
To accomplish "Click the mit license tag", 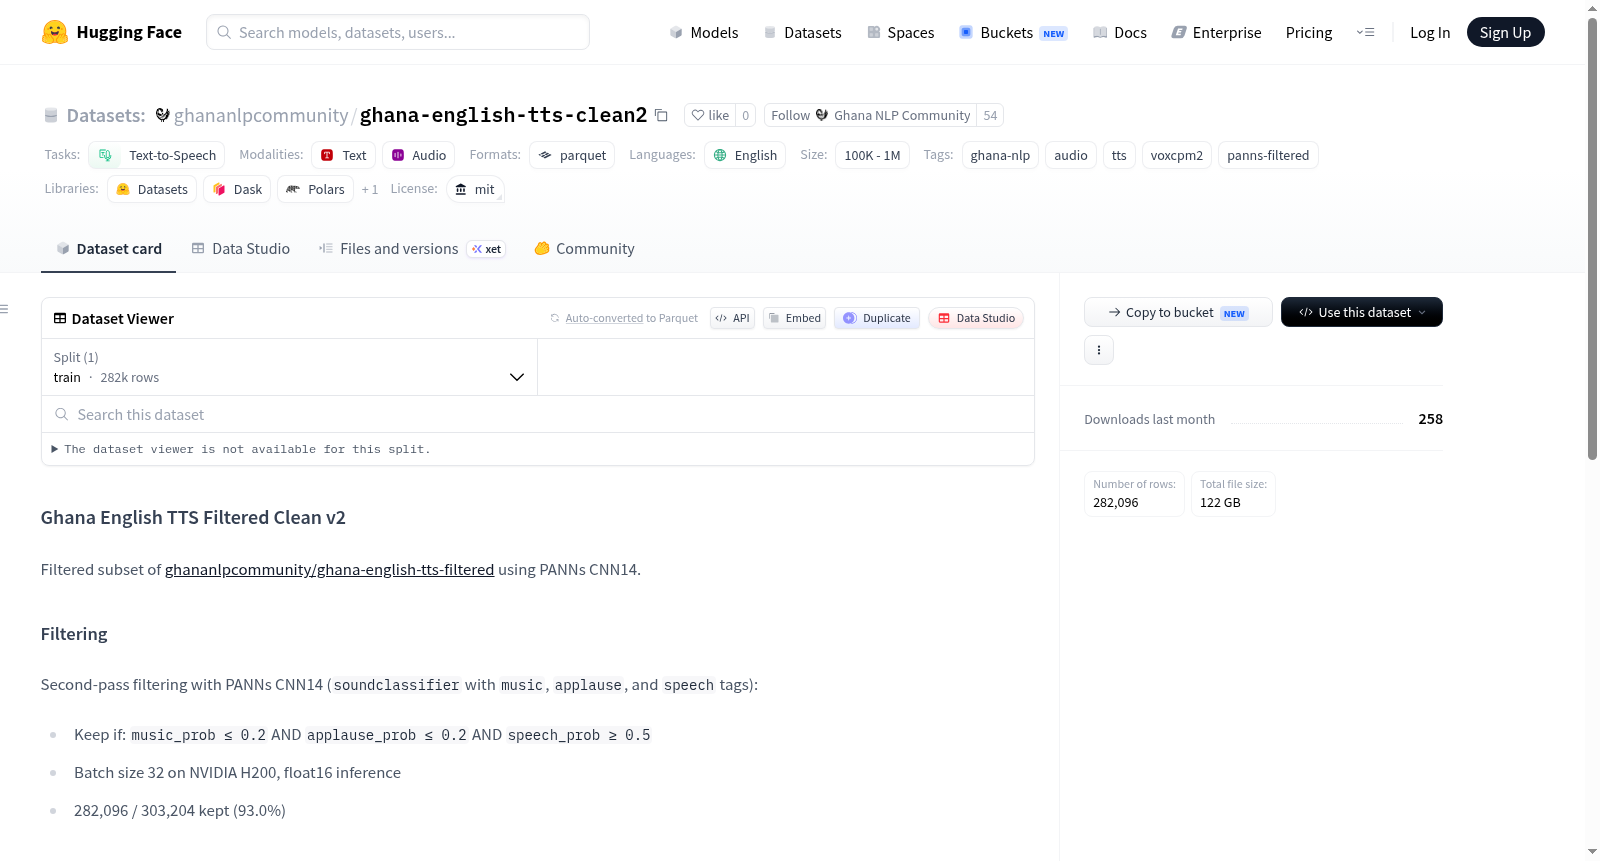I will coord(475,189).
